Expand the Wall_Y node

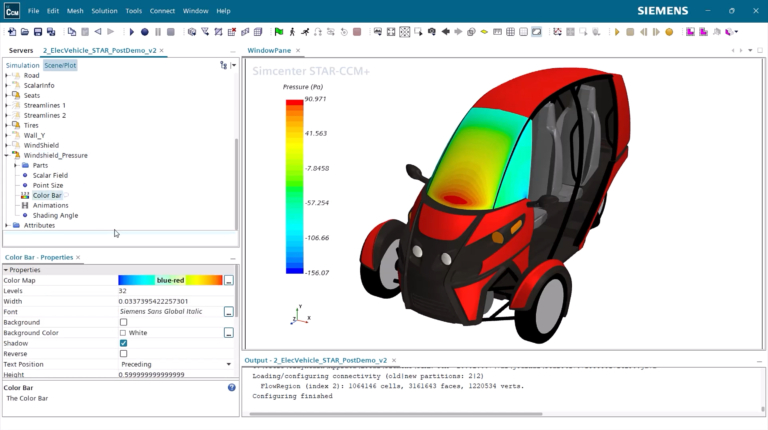[7, 135]
